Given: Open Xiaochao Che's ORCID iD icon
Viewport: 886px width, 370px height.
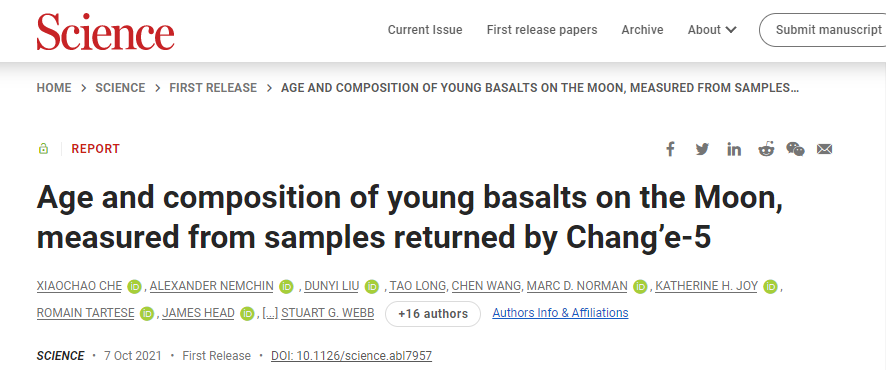Looking at the screenshot, I should pyautogui.click(x=134, y=287).
